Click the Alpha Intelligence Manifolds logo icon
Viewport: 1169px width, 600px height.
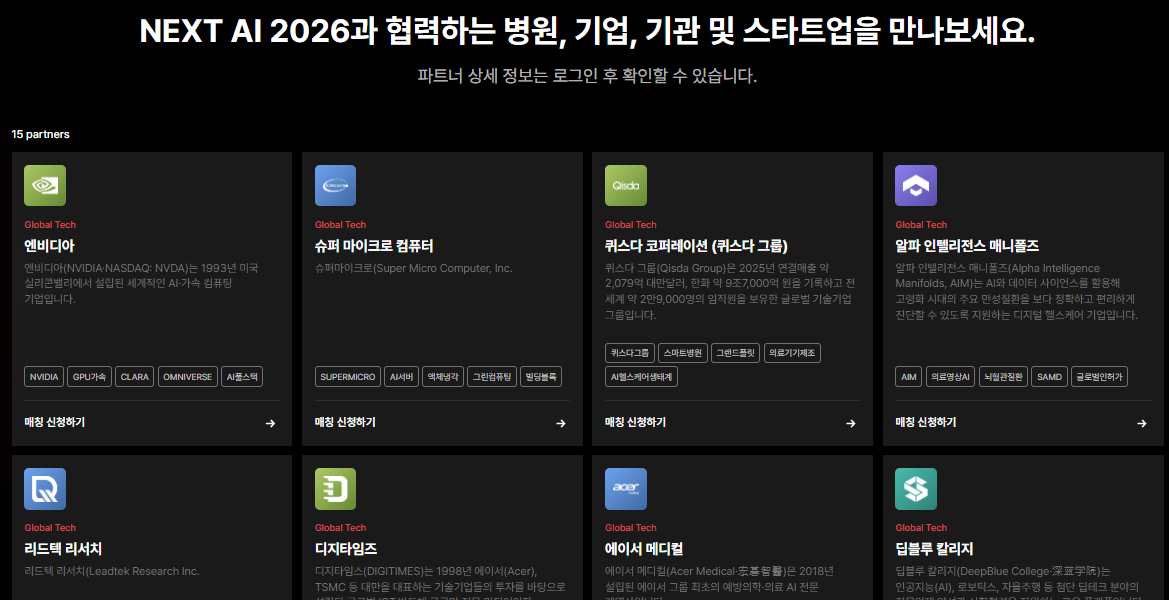916,186
